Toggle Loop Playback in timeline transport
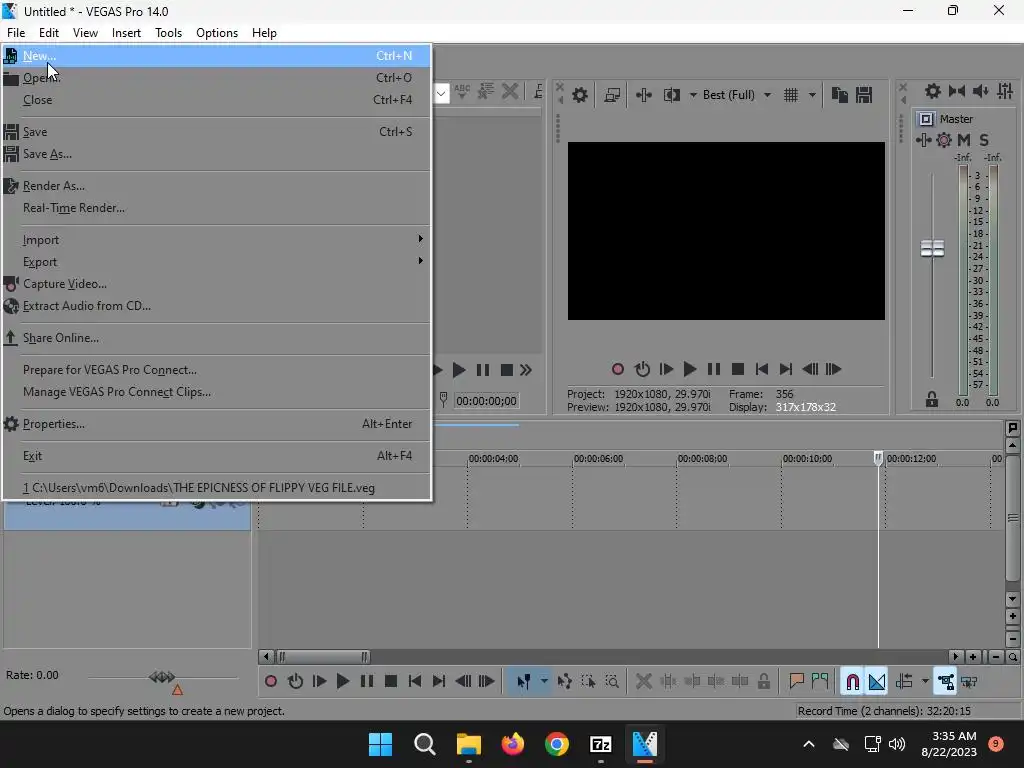The height and width of the screenshot is (768, 1024). coord(295,682)
